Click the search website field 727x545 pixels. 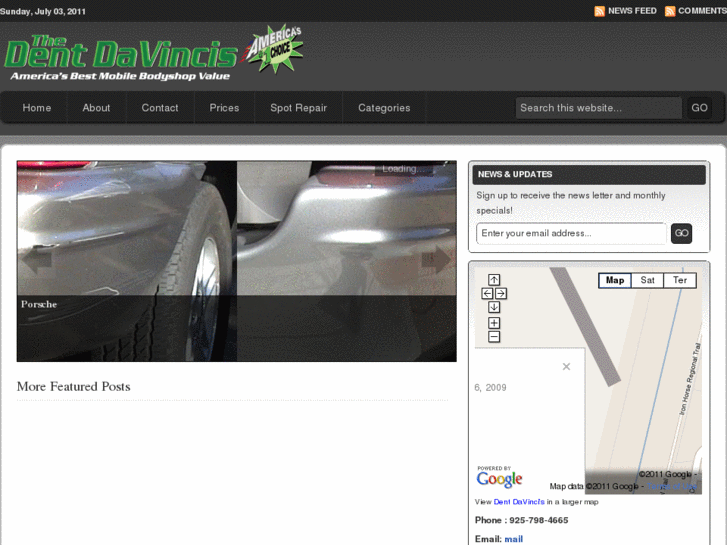point(599,108)
